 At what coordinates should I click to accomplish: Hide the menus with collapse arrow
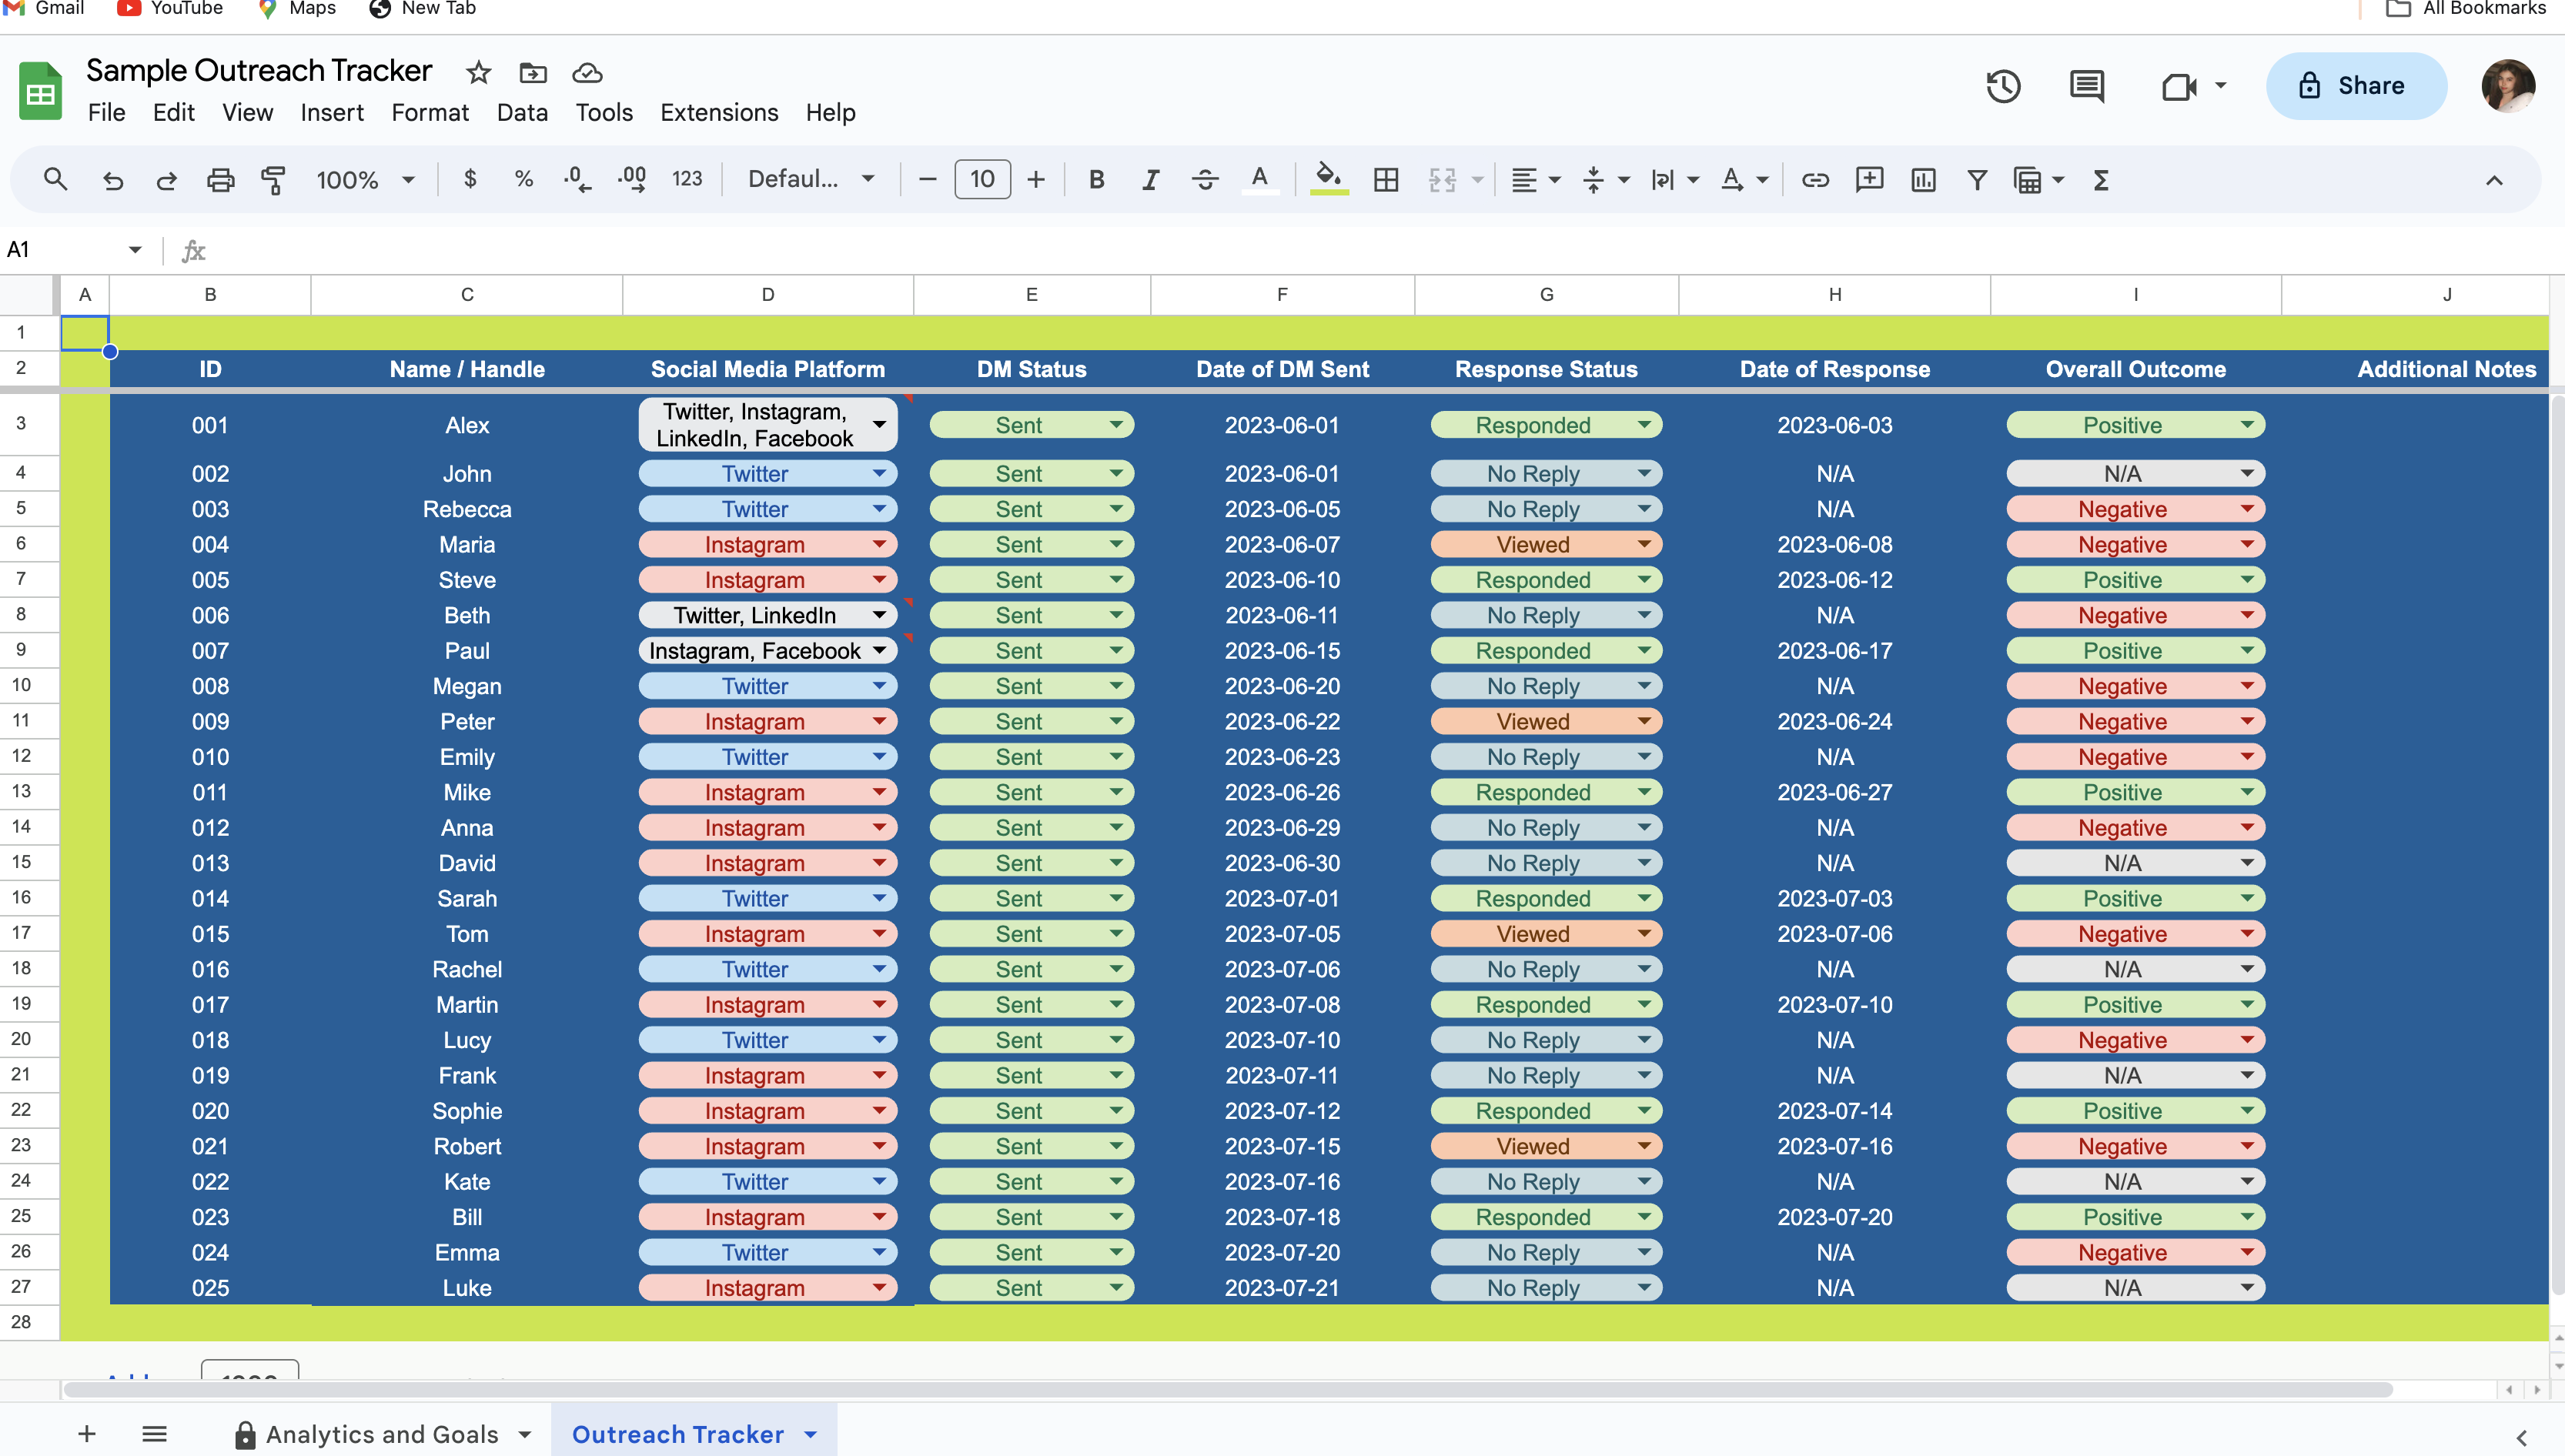[2494, 180]
